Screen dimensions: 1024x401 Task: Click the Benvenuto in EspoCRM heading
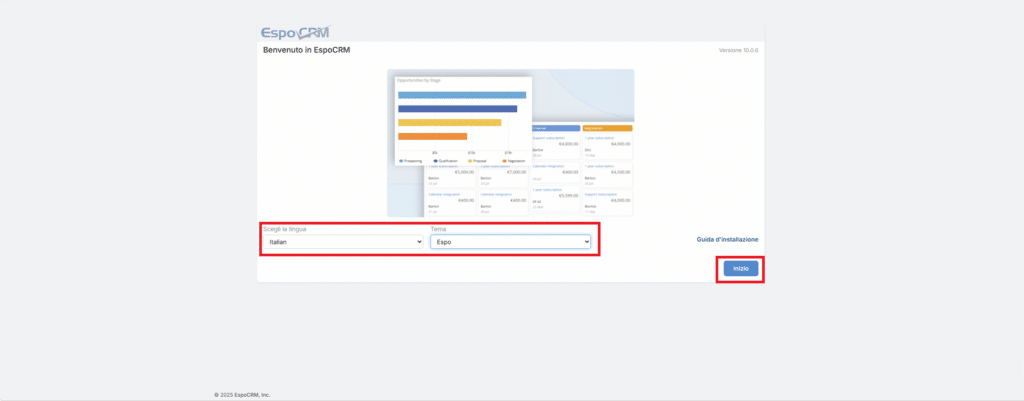pos(306,50)
